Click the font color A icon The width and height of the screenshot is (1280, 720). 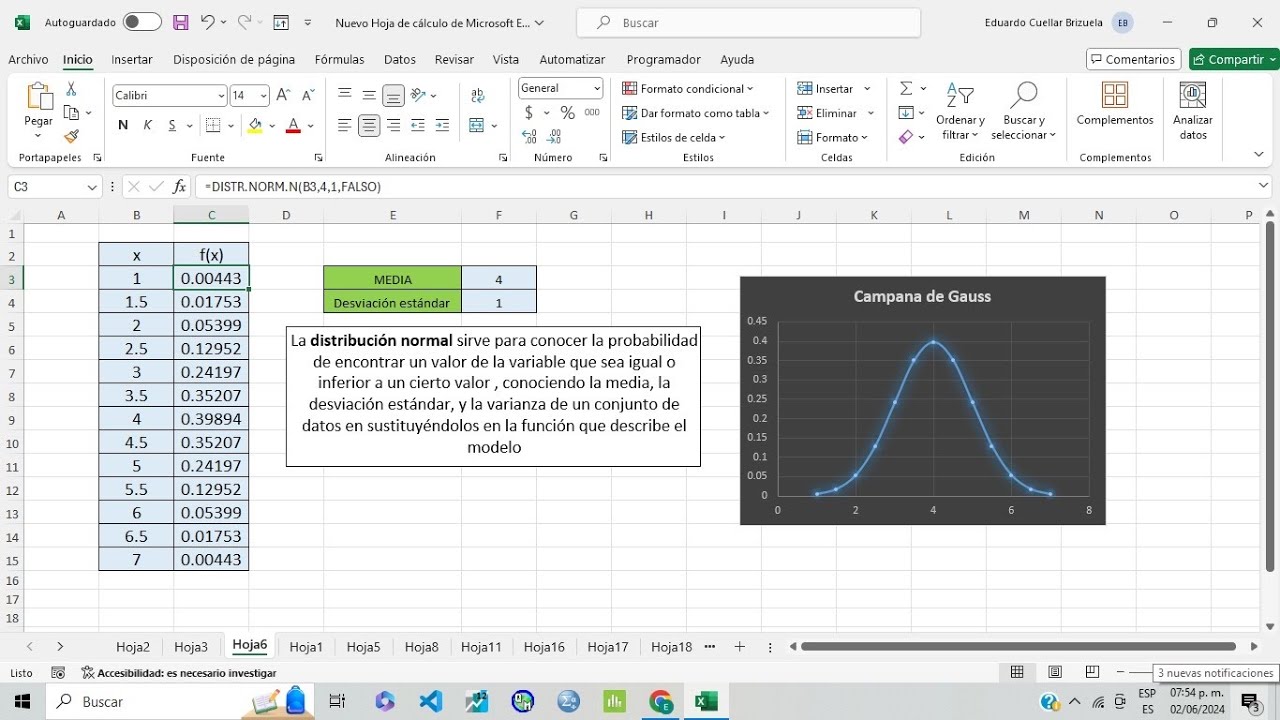293,125
